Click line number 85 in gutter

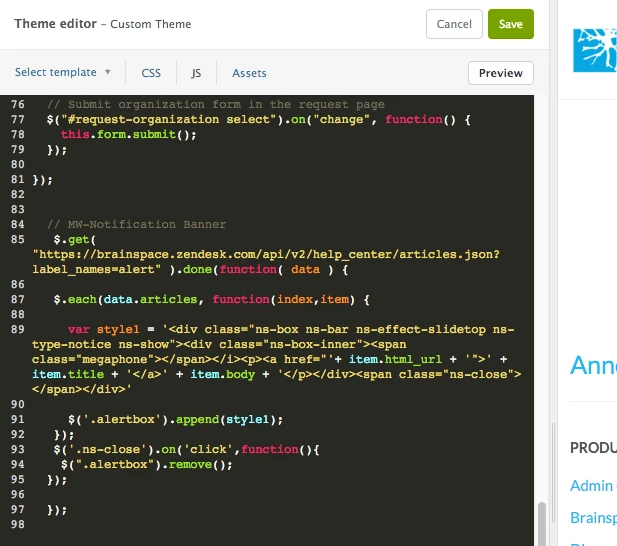tap(18, 239)
